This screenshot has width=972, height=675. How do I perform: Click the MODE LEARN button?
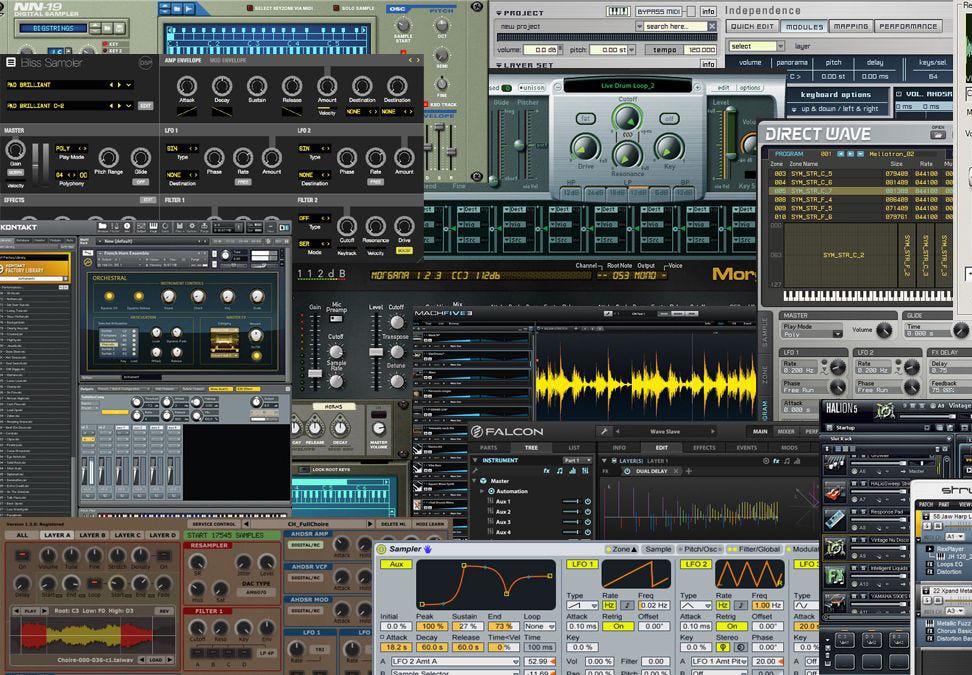(x=430, y=524)
